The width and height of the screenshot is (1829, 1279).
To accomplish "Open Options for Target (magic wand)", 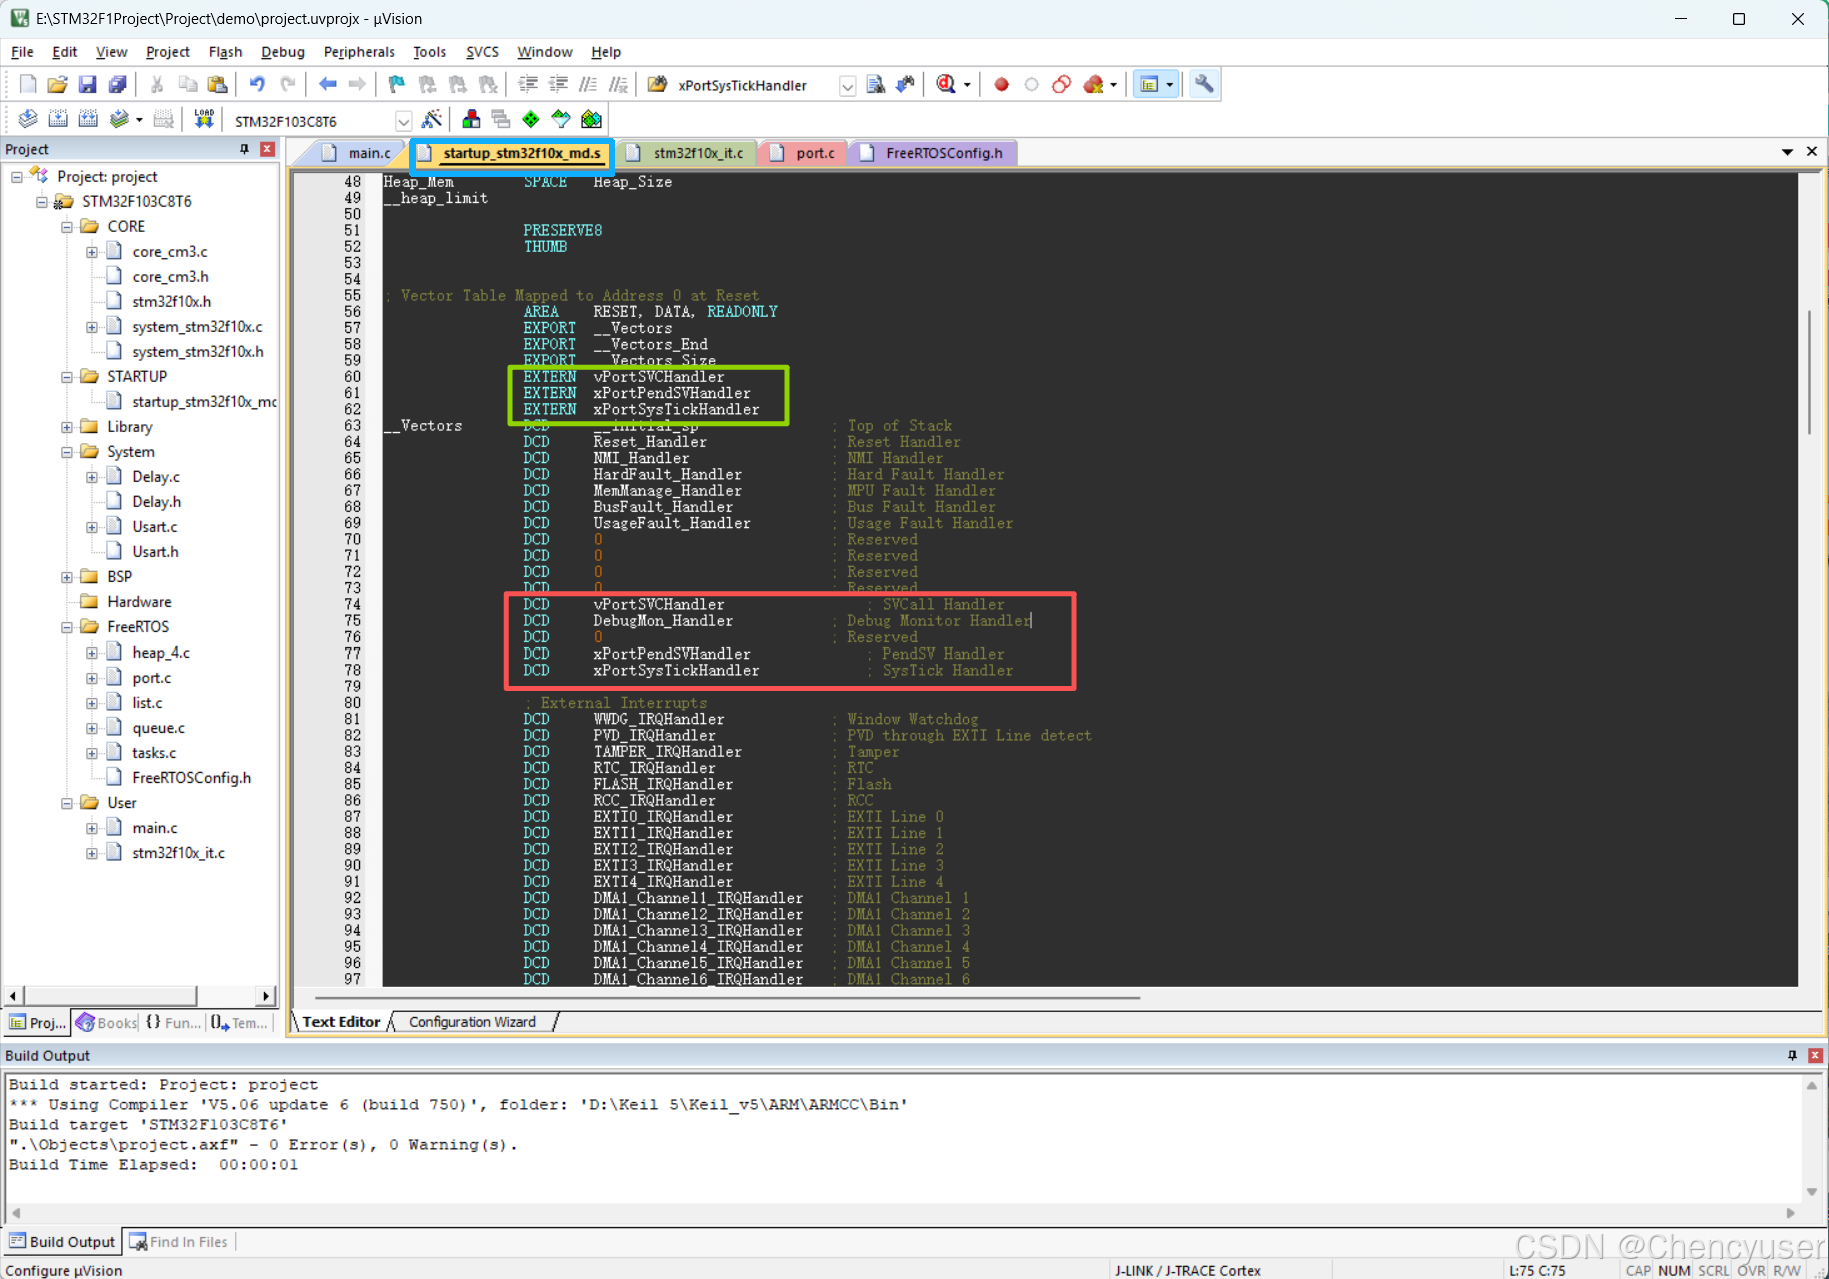I will pos(432,120).
